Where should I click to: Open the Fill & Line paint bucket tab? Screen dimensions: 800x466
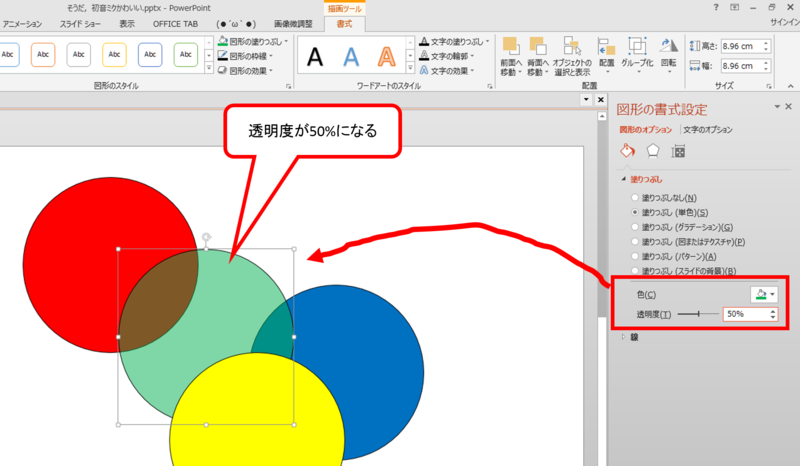pos(628,151)
